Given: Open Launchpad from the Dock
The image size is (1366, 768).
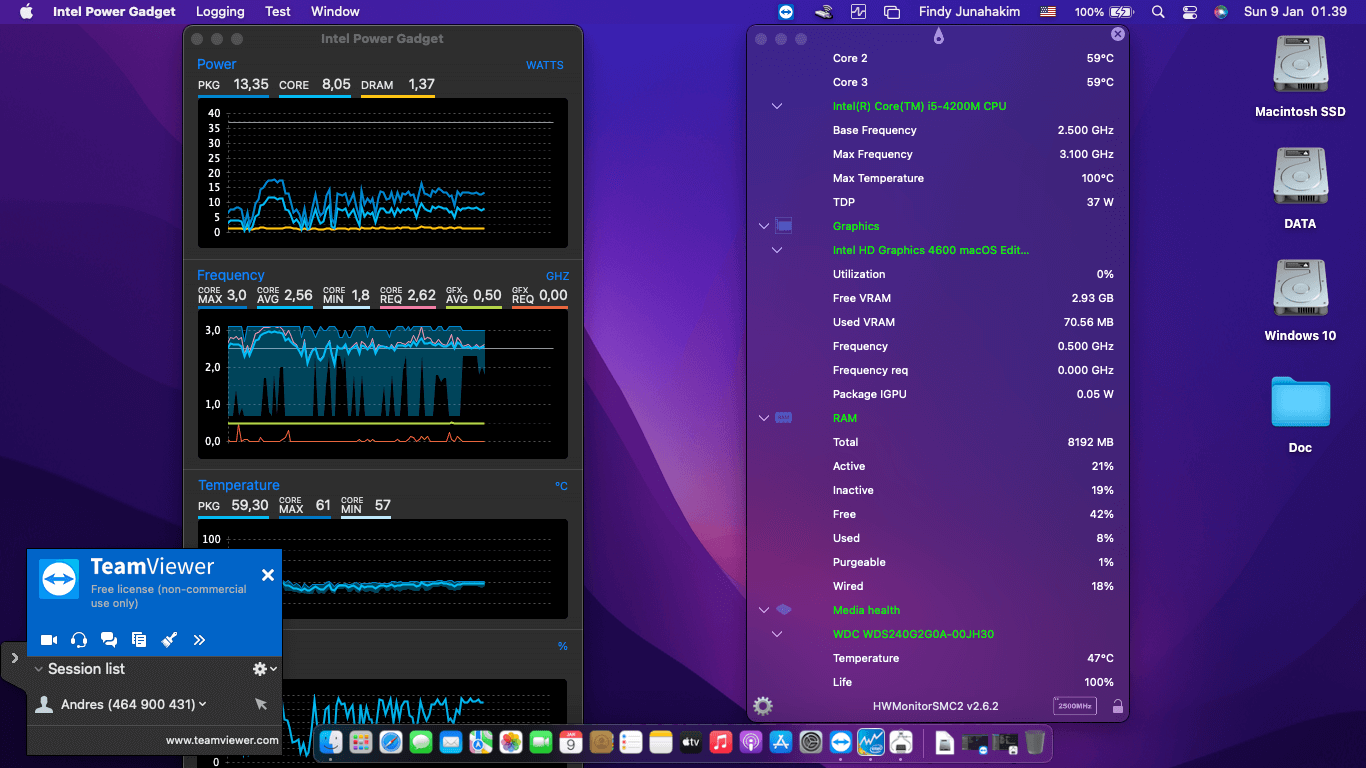Looking at the screenshot, I should (361, 742).
